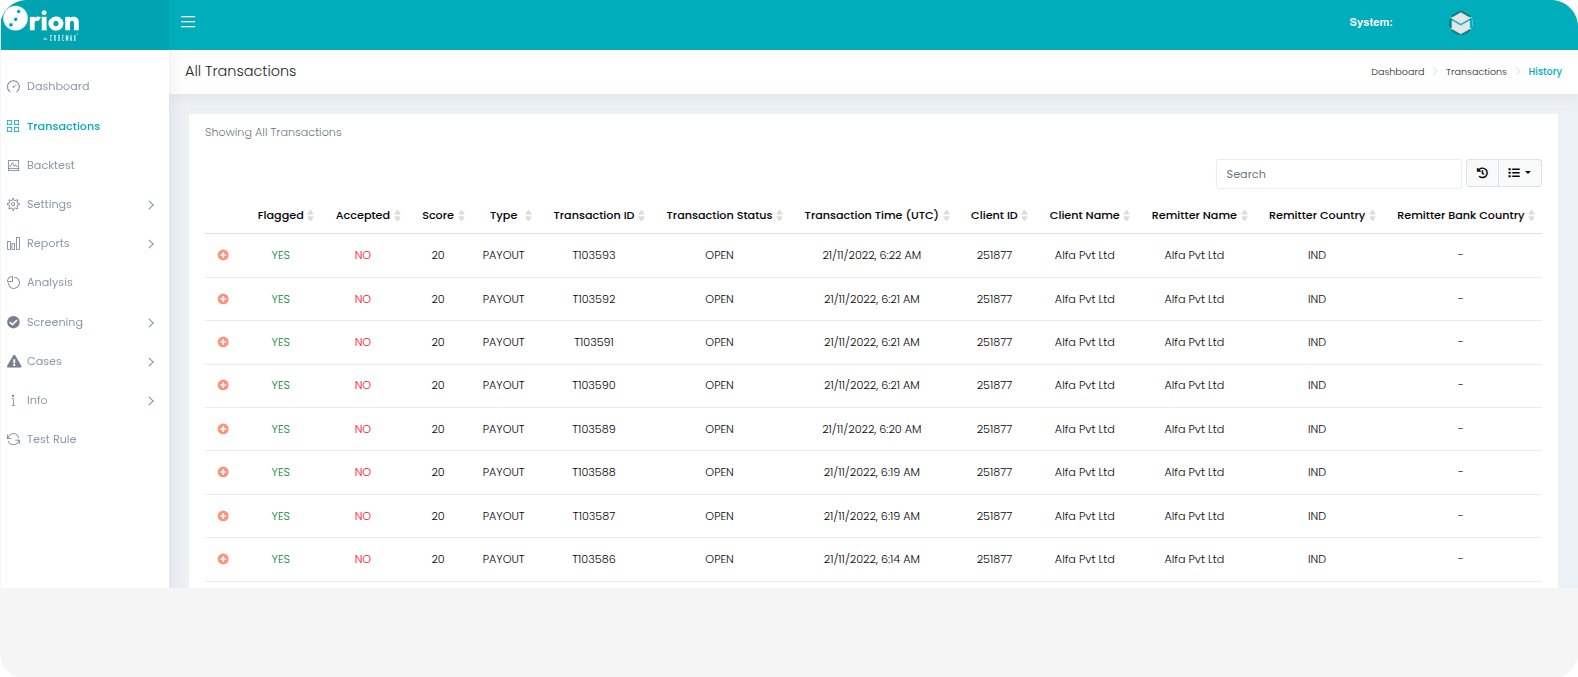This screenshot has height=677, width=1578.
Task: Open the column list dropdown button
Action: (1519, 173)
